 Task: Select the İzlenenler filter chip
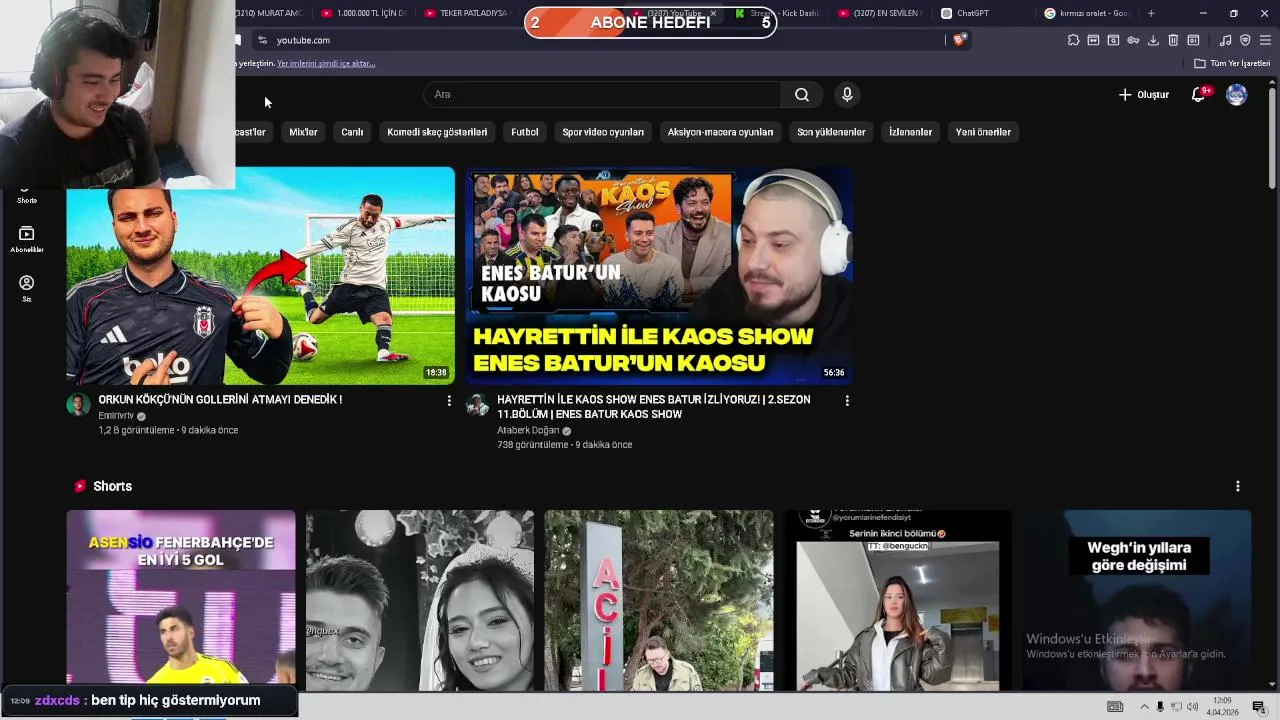tap(910, 132)
